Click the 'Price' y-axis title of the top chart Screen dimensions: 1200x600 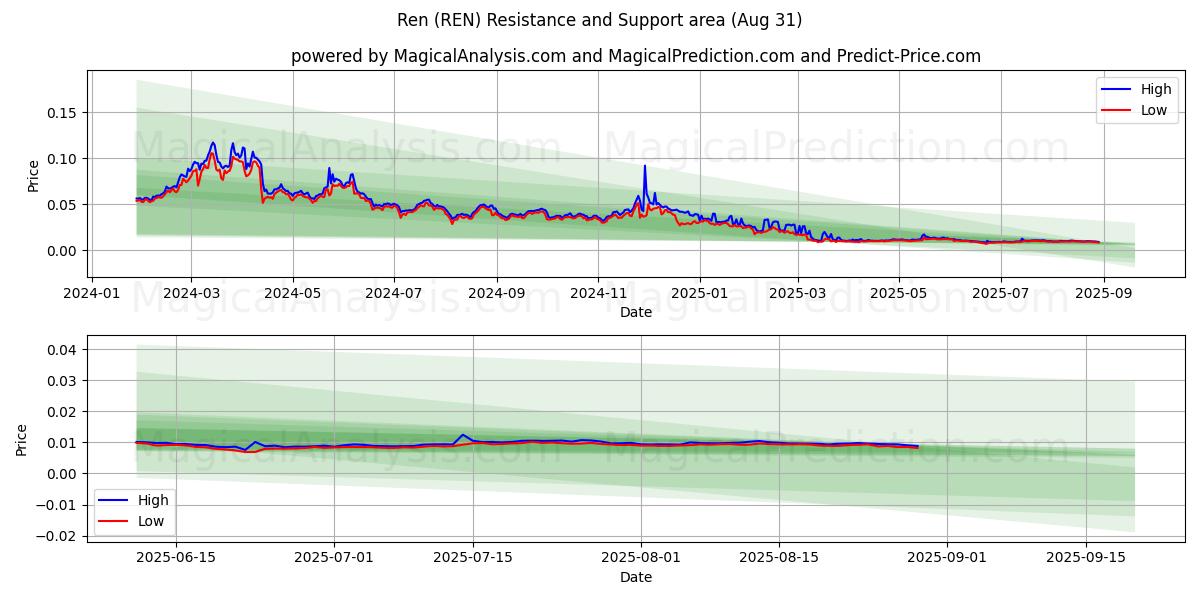33,176
